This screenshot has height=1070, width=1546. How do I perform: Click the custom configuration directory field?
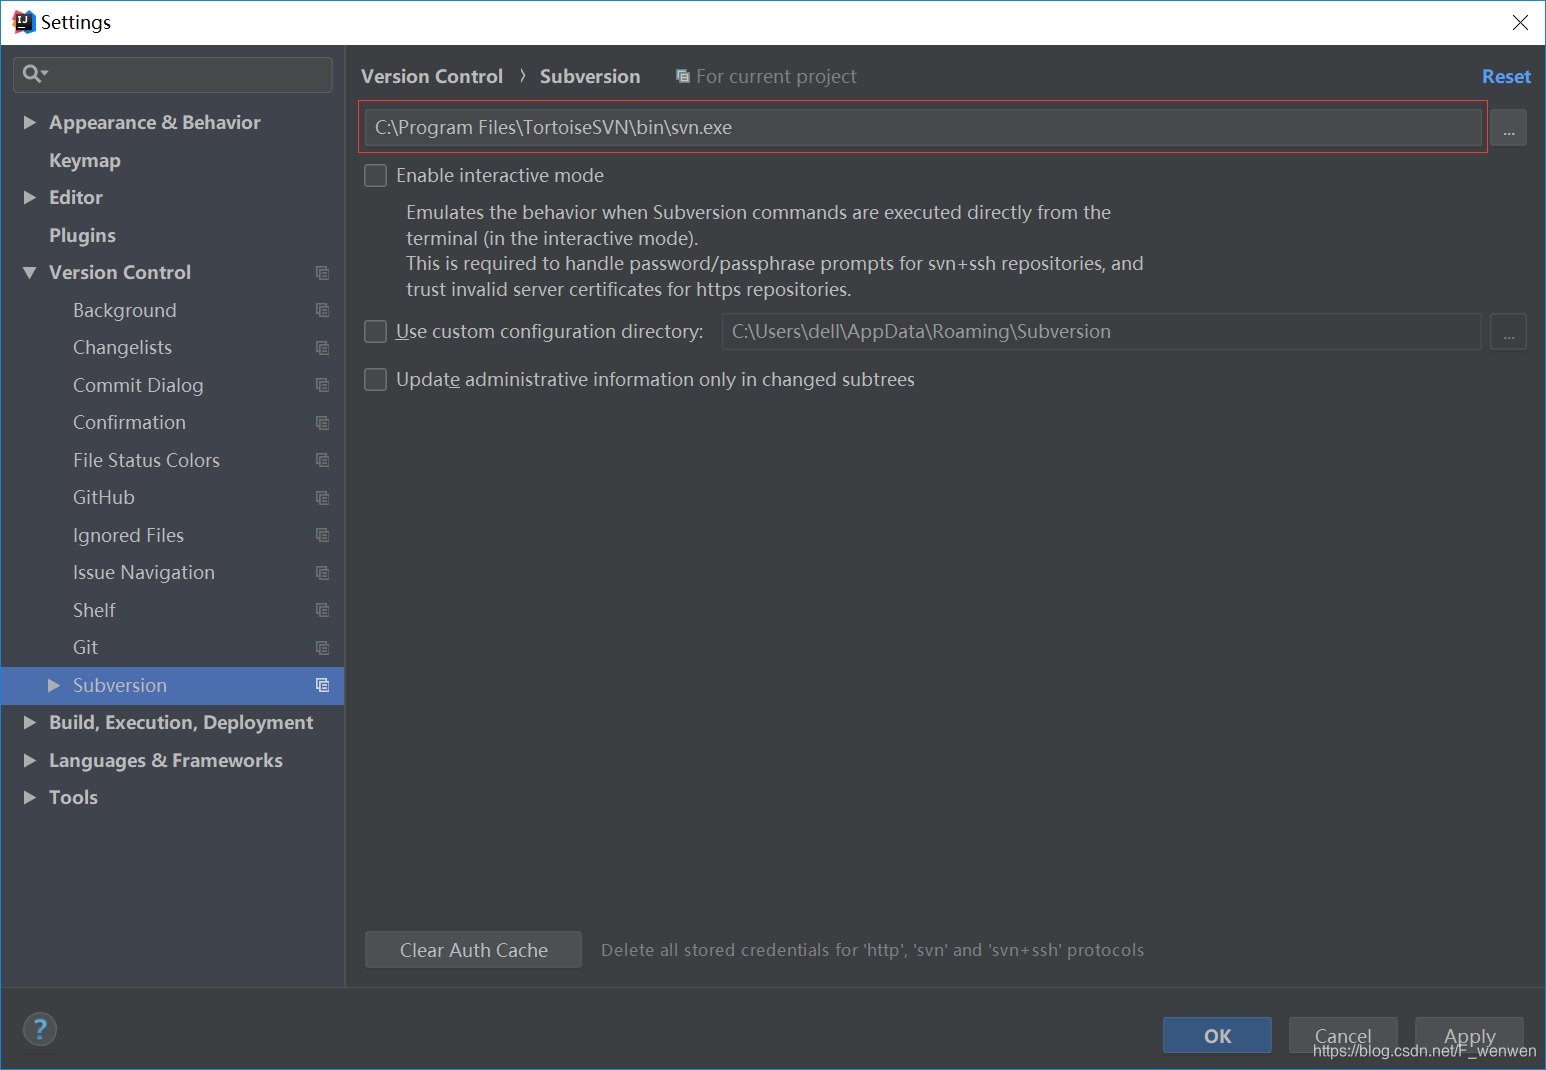coord(1101,332)
